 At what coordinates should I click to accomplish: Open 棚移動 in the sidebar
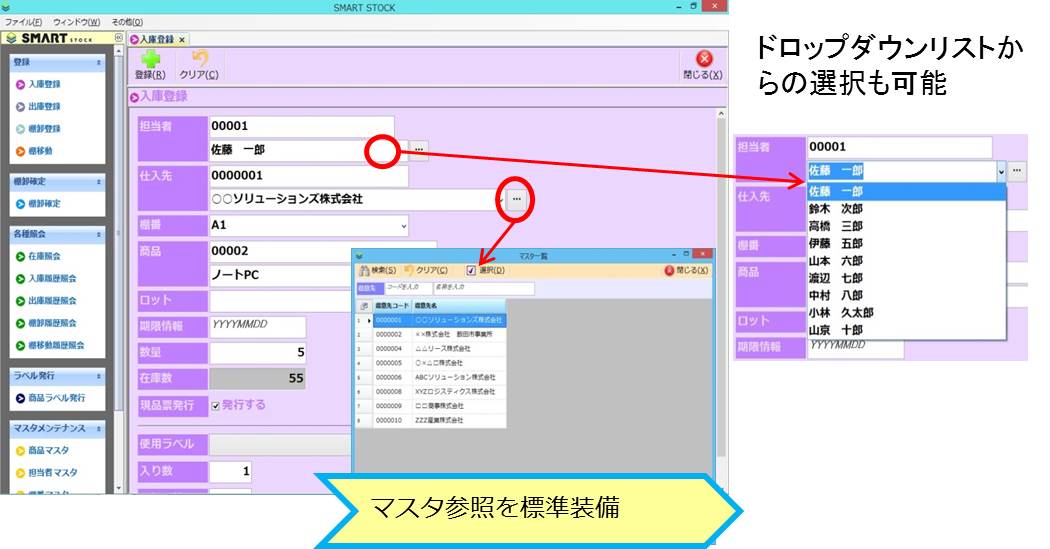click(x=34, y=151)
